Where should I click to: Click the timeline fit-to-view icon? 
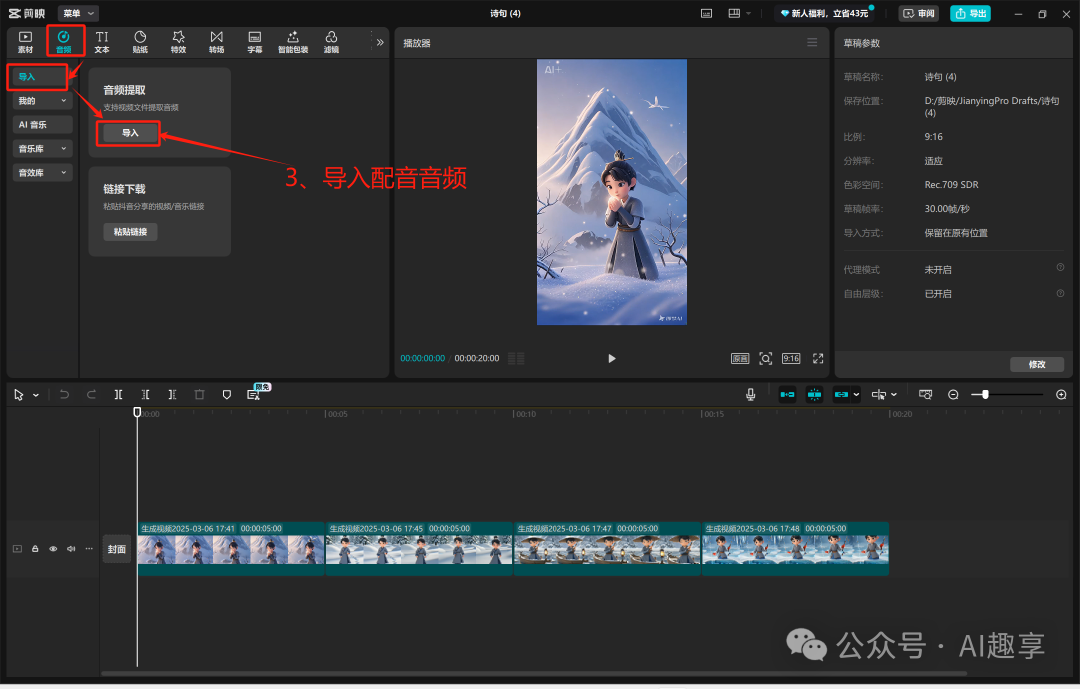point(926,395)
